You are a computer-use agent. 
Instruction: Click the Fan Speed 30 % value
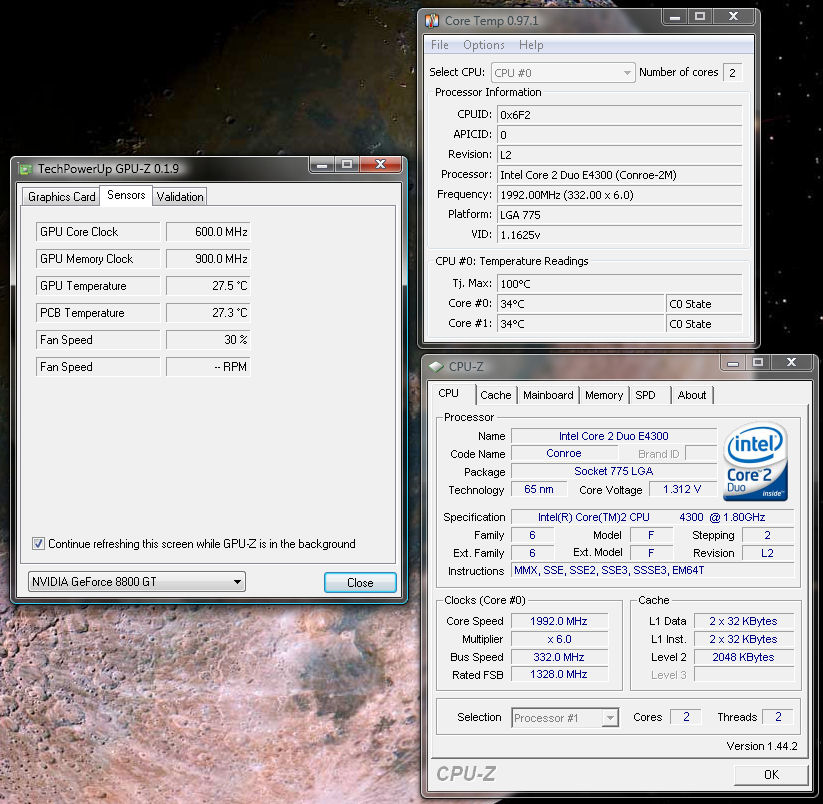208,340
